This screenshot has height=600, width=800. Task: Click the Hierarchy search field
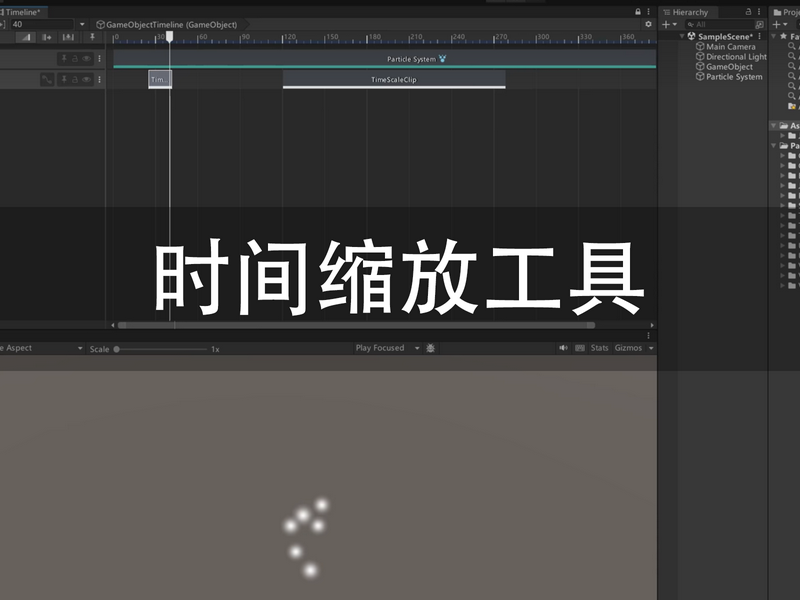coord(720,24)
